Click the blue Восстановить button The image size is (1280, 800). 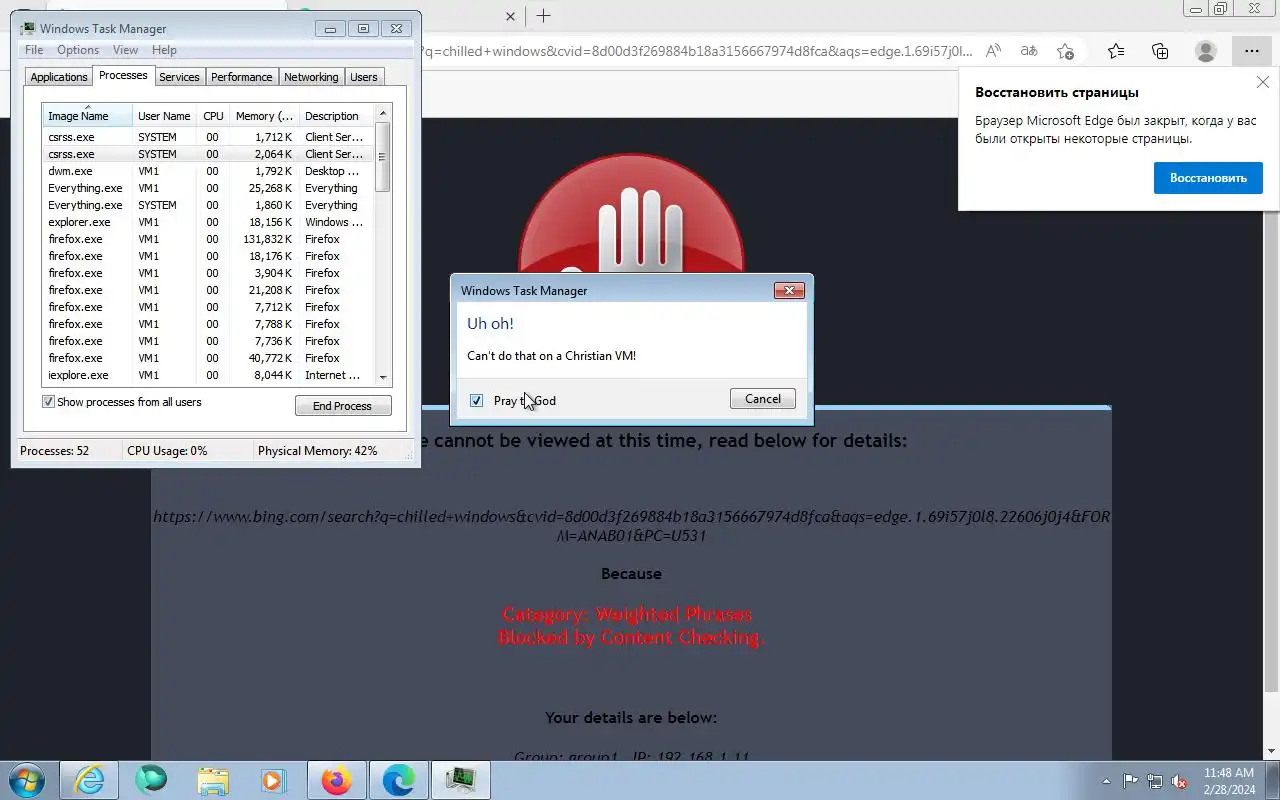1208,177
